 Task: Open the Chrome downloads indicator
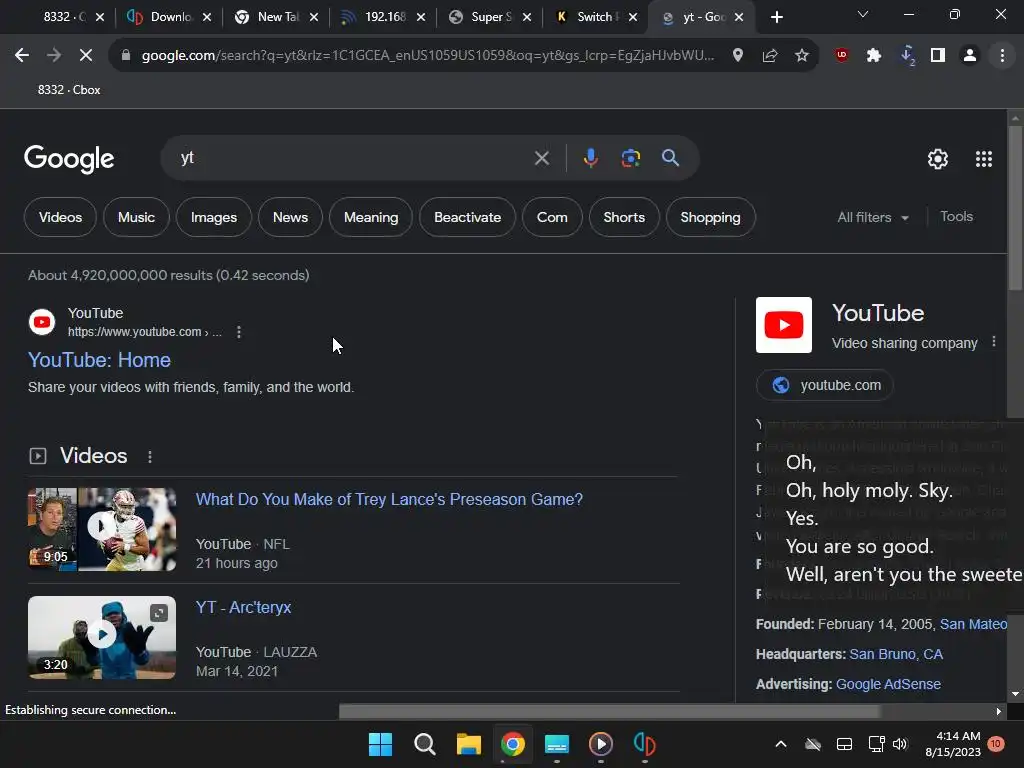click(907, 56)
